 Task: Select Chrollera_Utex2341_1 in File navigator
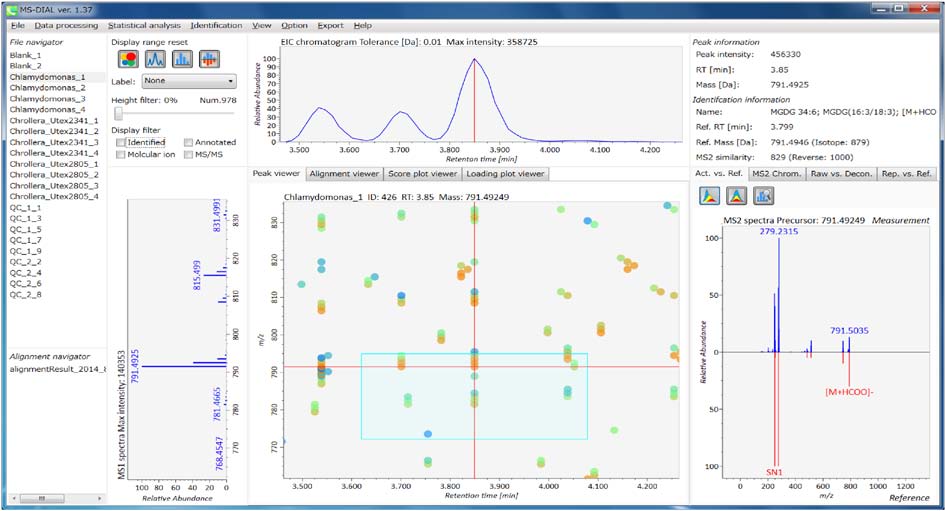tap(54, 121)
